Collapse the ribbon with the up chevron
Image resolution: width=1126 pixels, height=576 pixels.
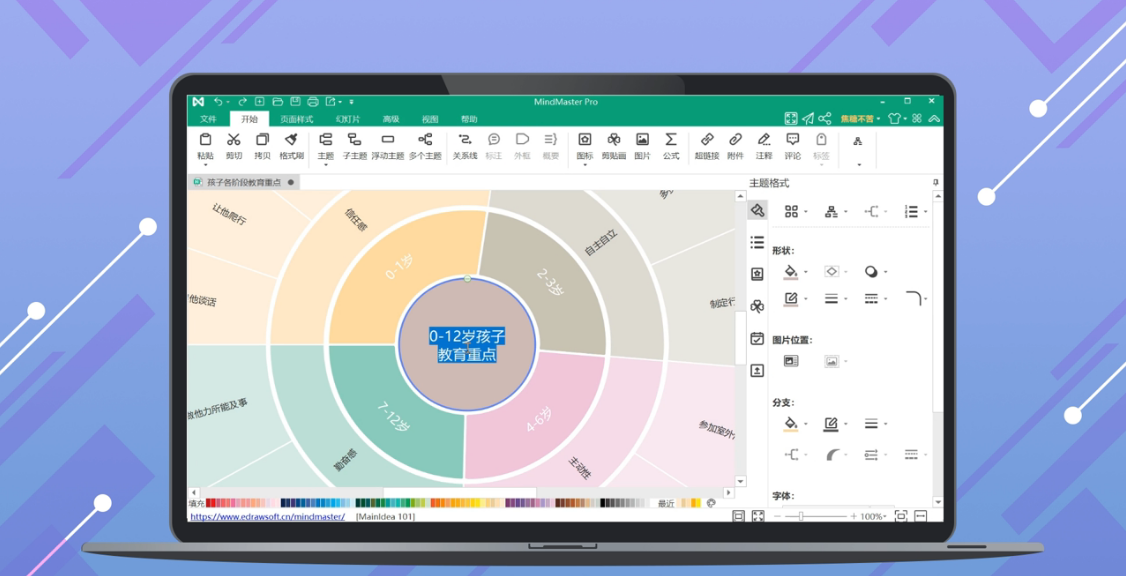click(x=934, y=119)
